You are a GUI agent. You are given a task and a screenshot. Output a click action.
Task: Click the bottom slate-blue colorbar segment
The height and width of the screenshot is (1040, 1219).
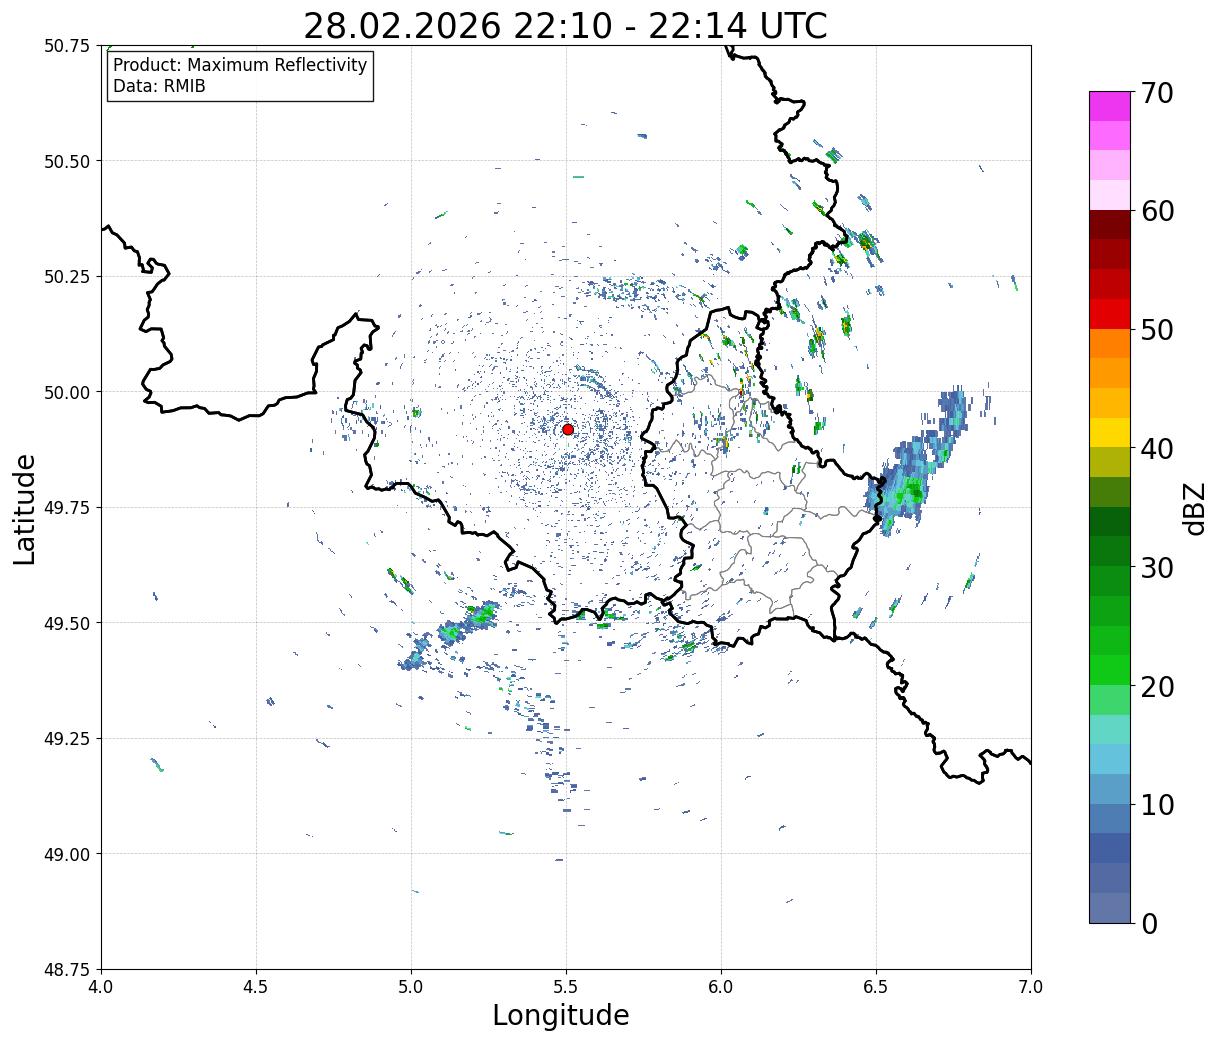[x=1110, y=907]
